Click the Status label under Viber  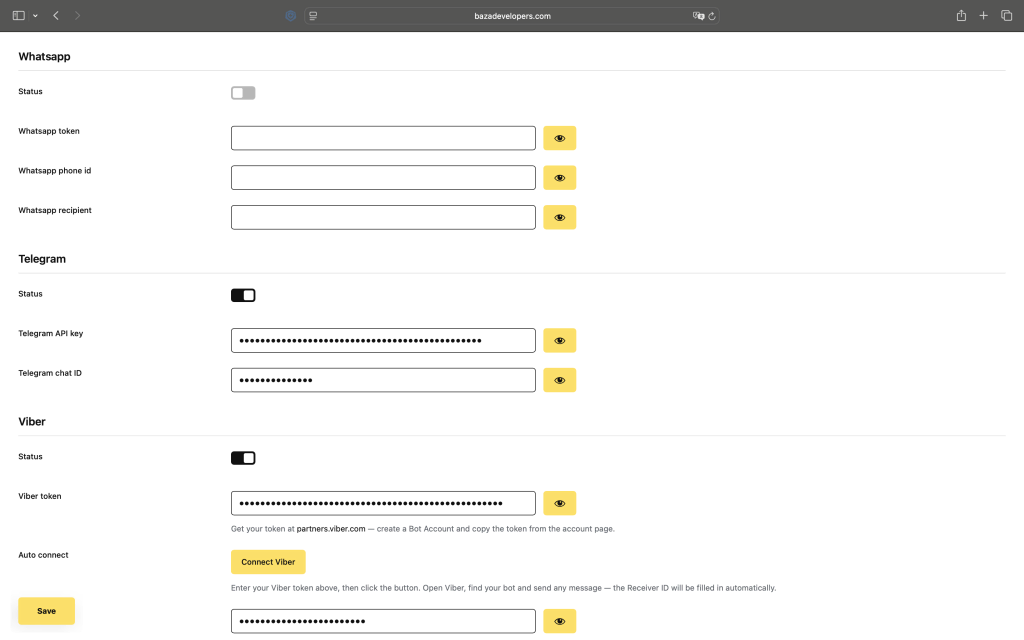(30, 456)
